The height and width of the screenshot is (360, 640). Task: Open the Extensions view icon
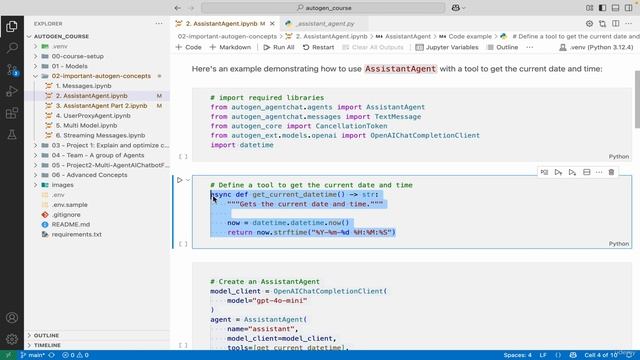pyautogui.click(x=12, y=113)
